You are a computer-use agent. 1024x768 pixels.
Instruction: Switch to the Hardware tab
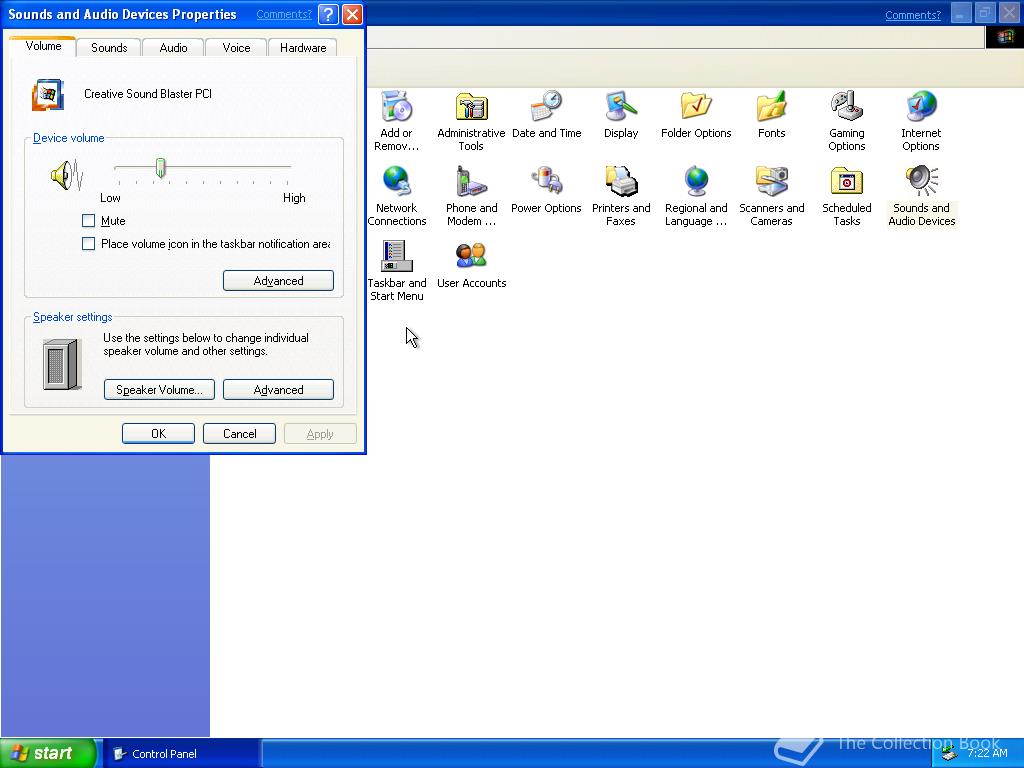(x=303, y=48)
